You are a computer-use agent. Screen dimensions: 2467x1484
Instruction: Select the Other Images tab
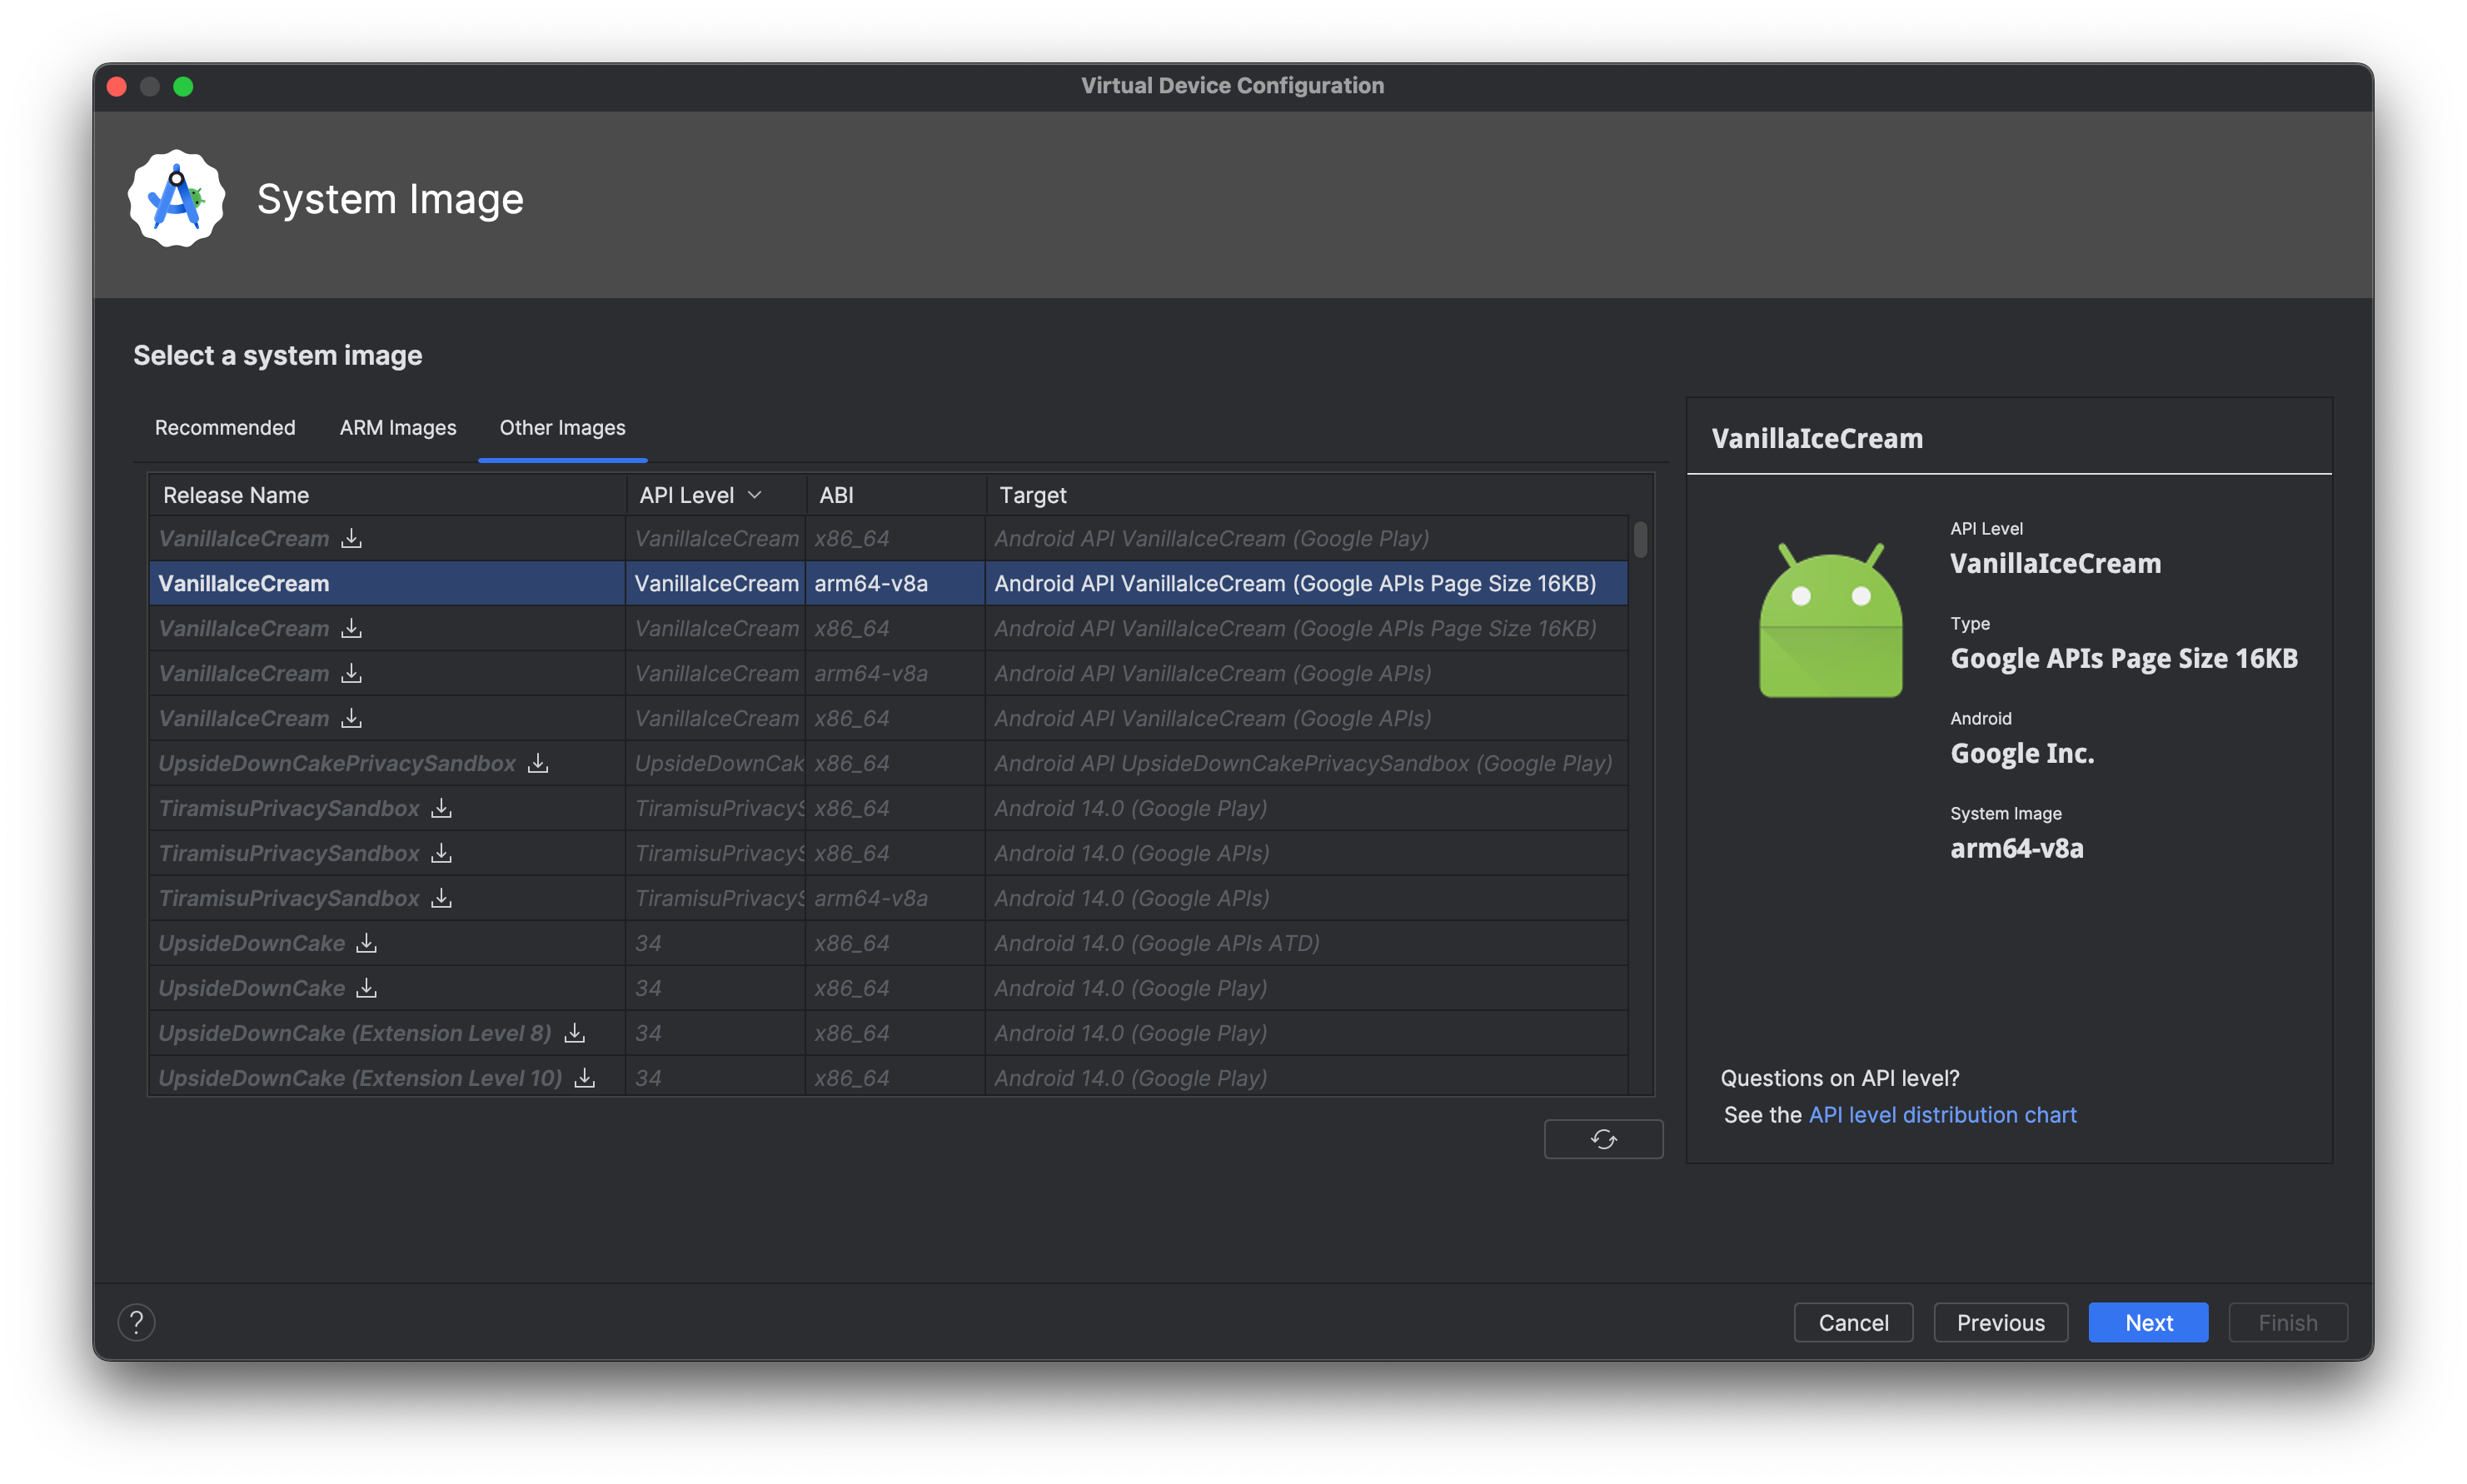[561, 426]
